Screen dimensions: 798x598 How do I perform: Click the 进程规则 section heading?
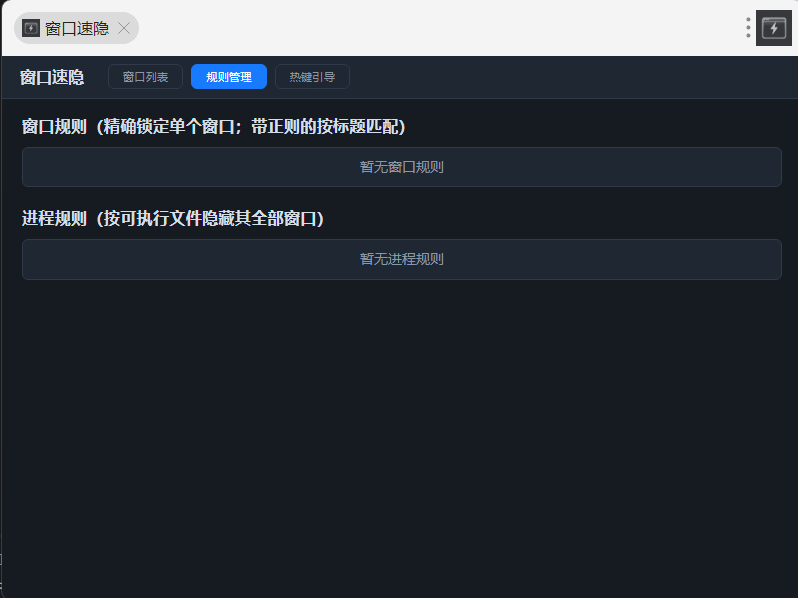coord(173,218)
